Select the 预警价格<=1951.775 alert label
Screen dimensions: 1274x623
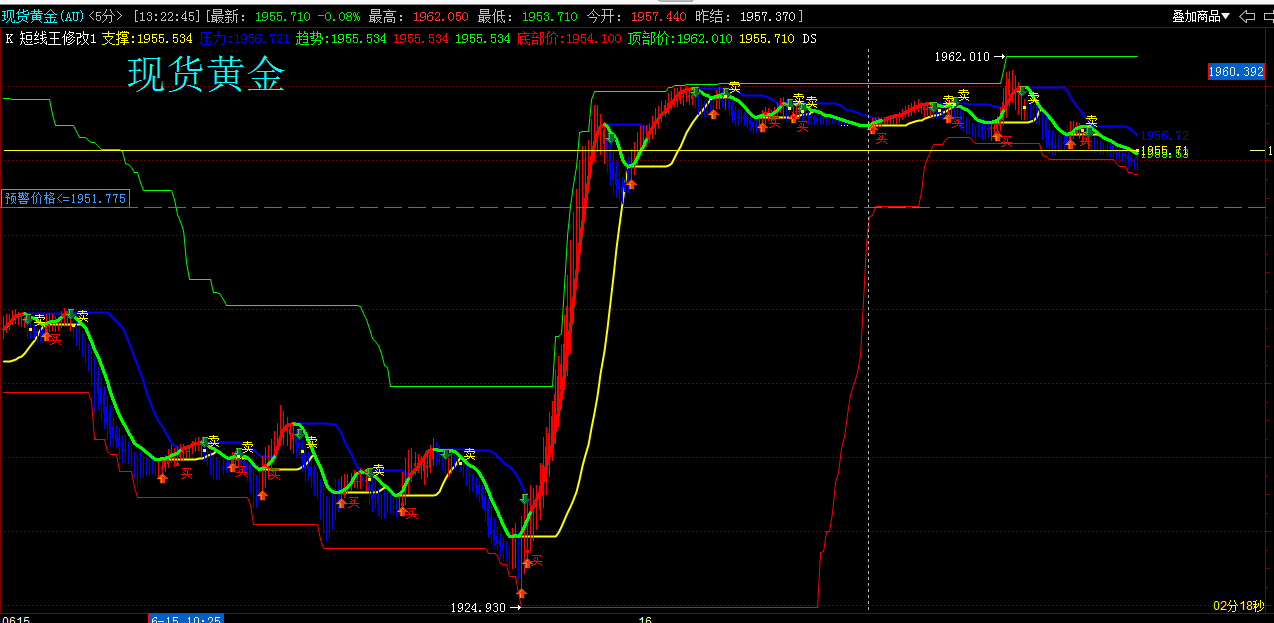click(x=66, y=198)
